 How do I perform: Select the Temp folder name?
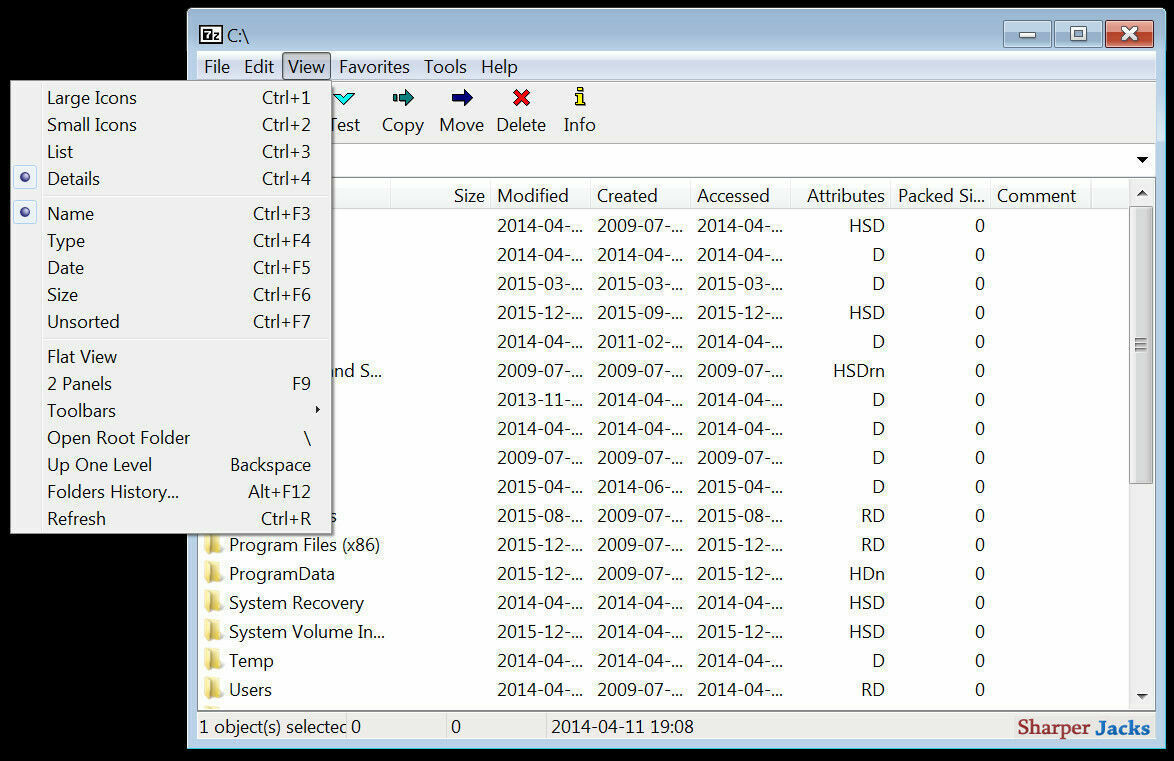251,661
